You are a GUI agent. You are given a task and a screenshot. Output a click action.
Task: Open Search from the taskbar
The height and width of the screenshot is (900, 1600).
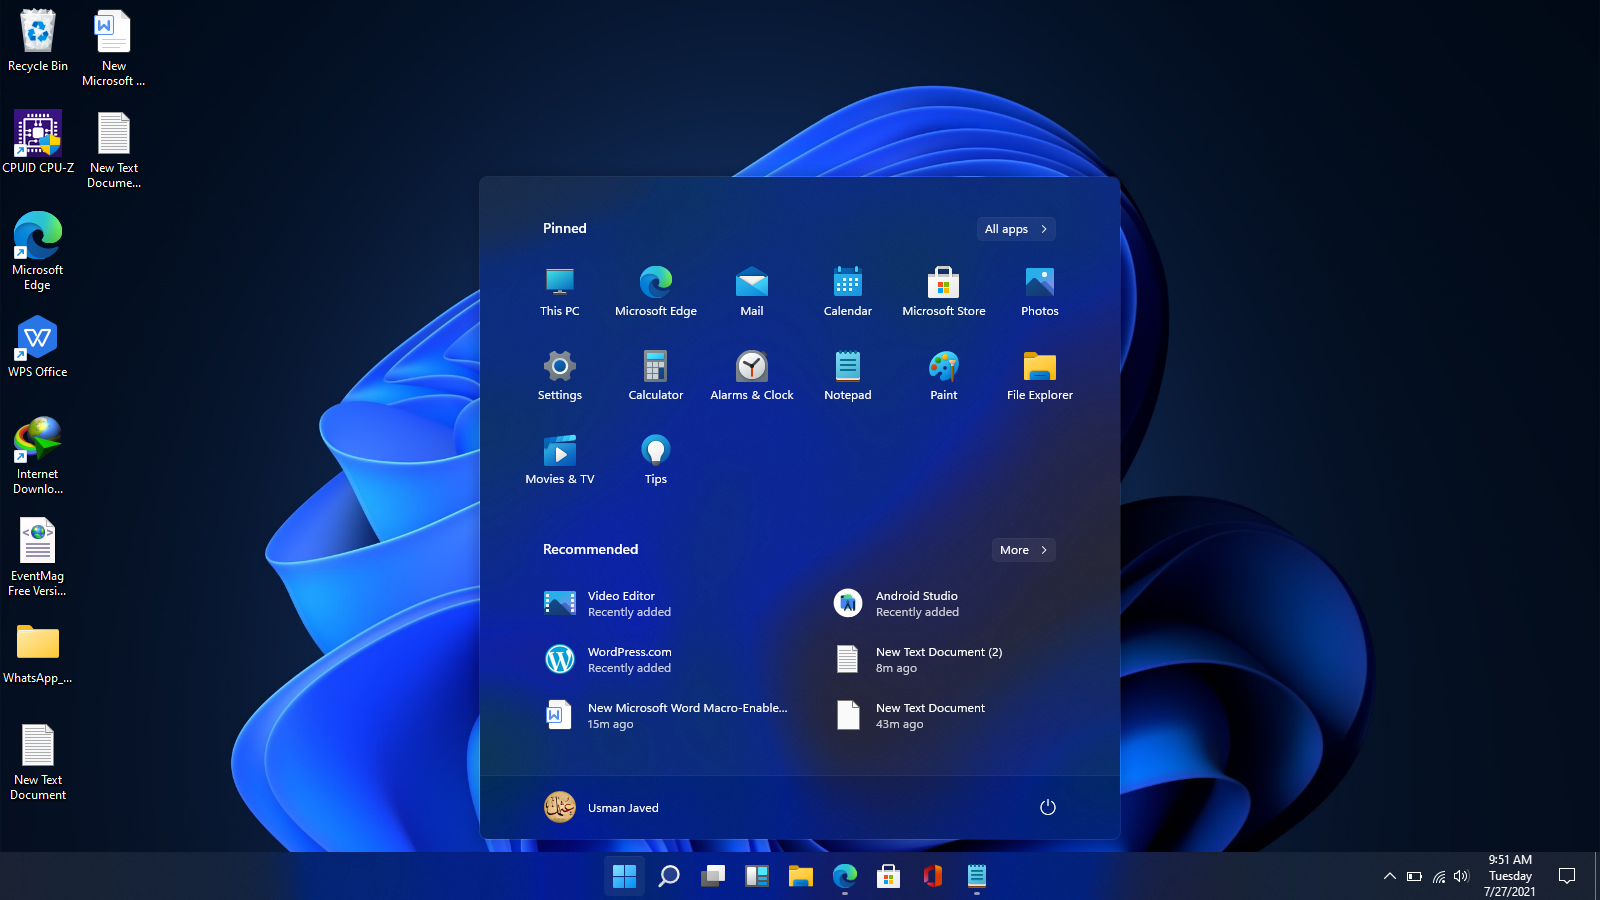[669, 877]
